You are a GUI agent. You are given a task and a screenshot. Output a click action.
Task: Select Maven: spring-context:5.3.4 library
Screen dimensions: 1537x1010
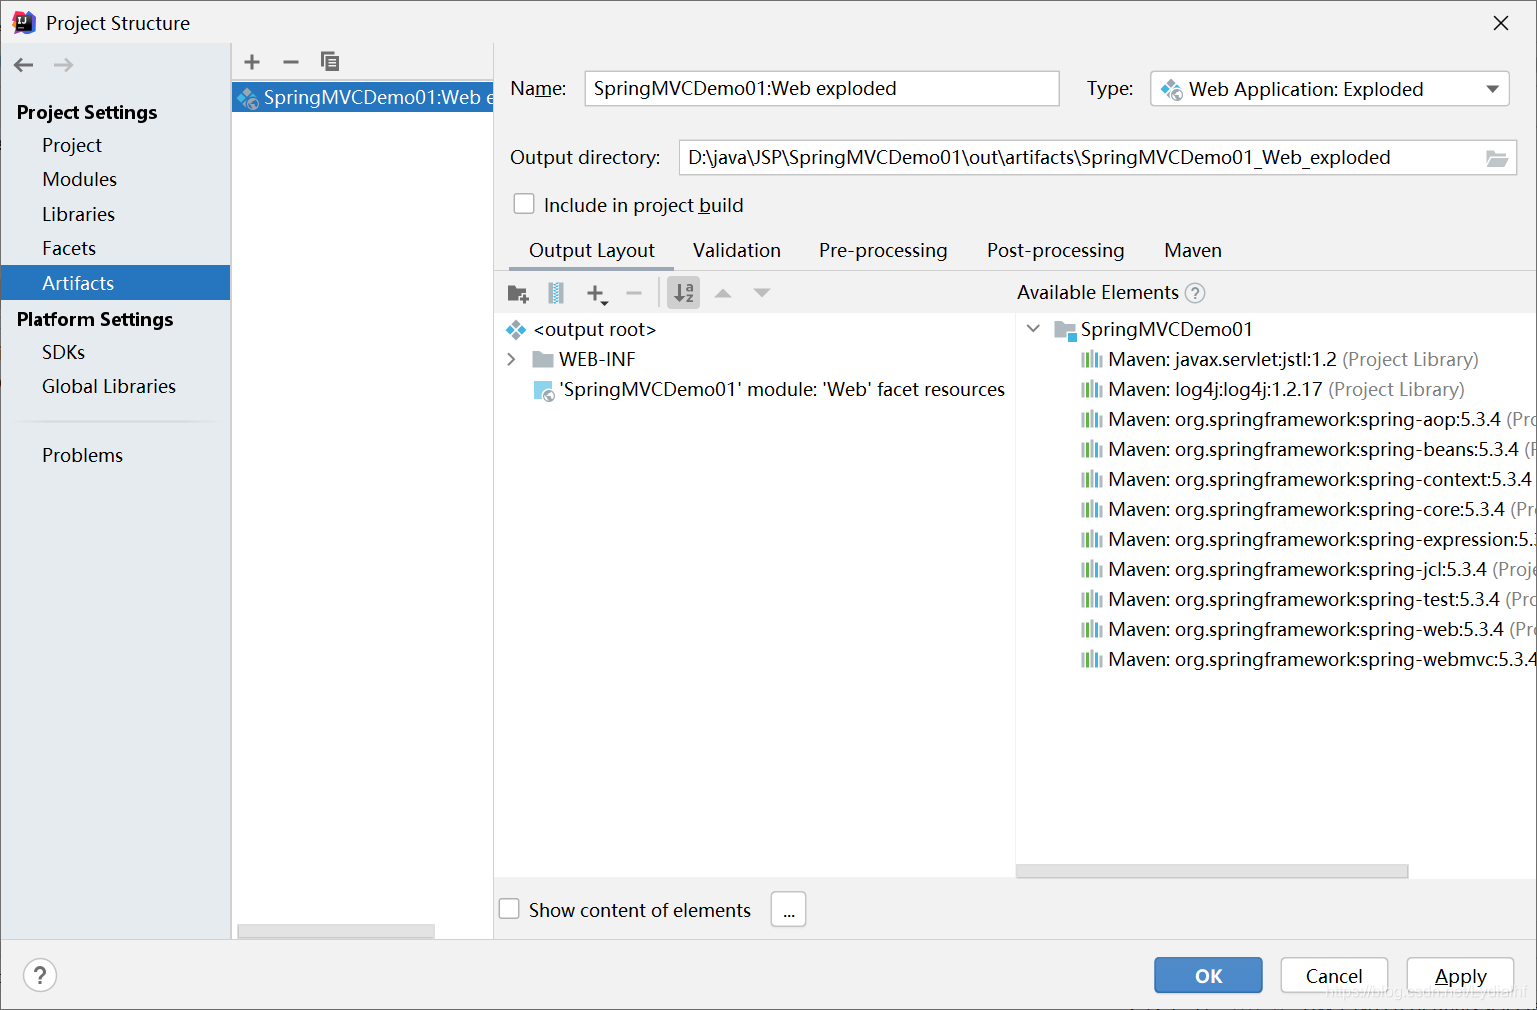[1308, 479]
